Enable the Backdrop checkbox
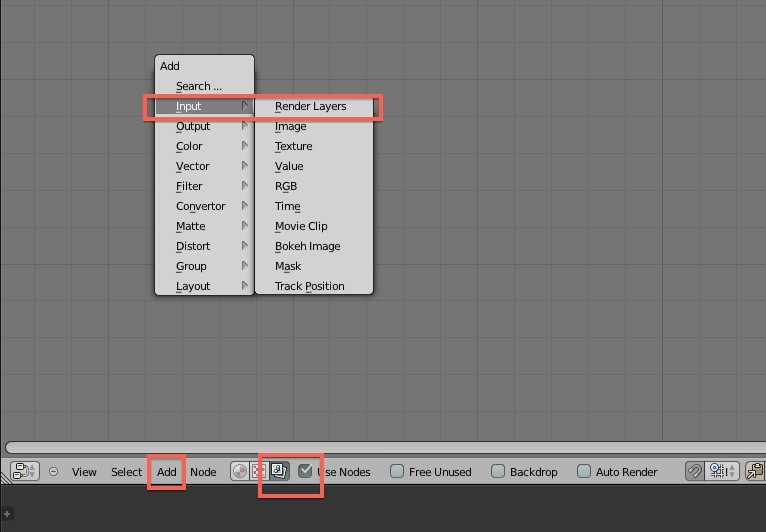 [x=498, y=471]
